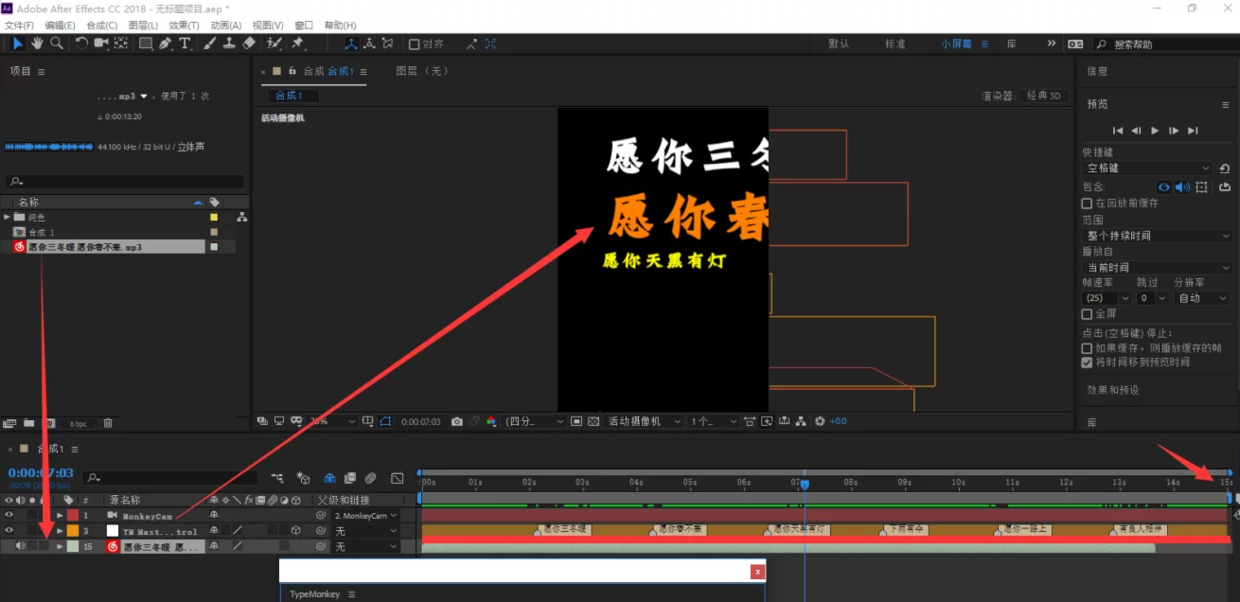Select the Pan Behind anchor point tool
This screenshot has height=602, width=1240.
click(x=121, y=44)
